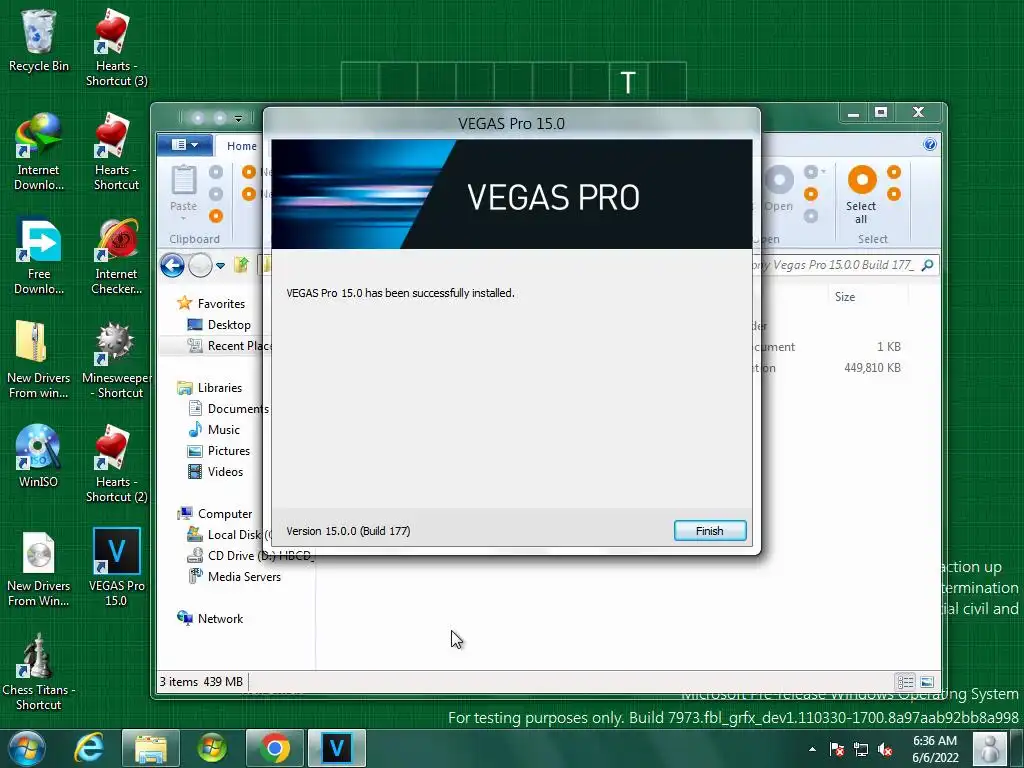Click the Windows flag taskbar icon
Viewport: 1024px width, 768px height.
tap(212, 748)
